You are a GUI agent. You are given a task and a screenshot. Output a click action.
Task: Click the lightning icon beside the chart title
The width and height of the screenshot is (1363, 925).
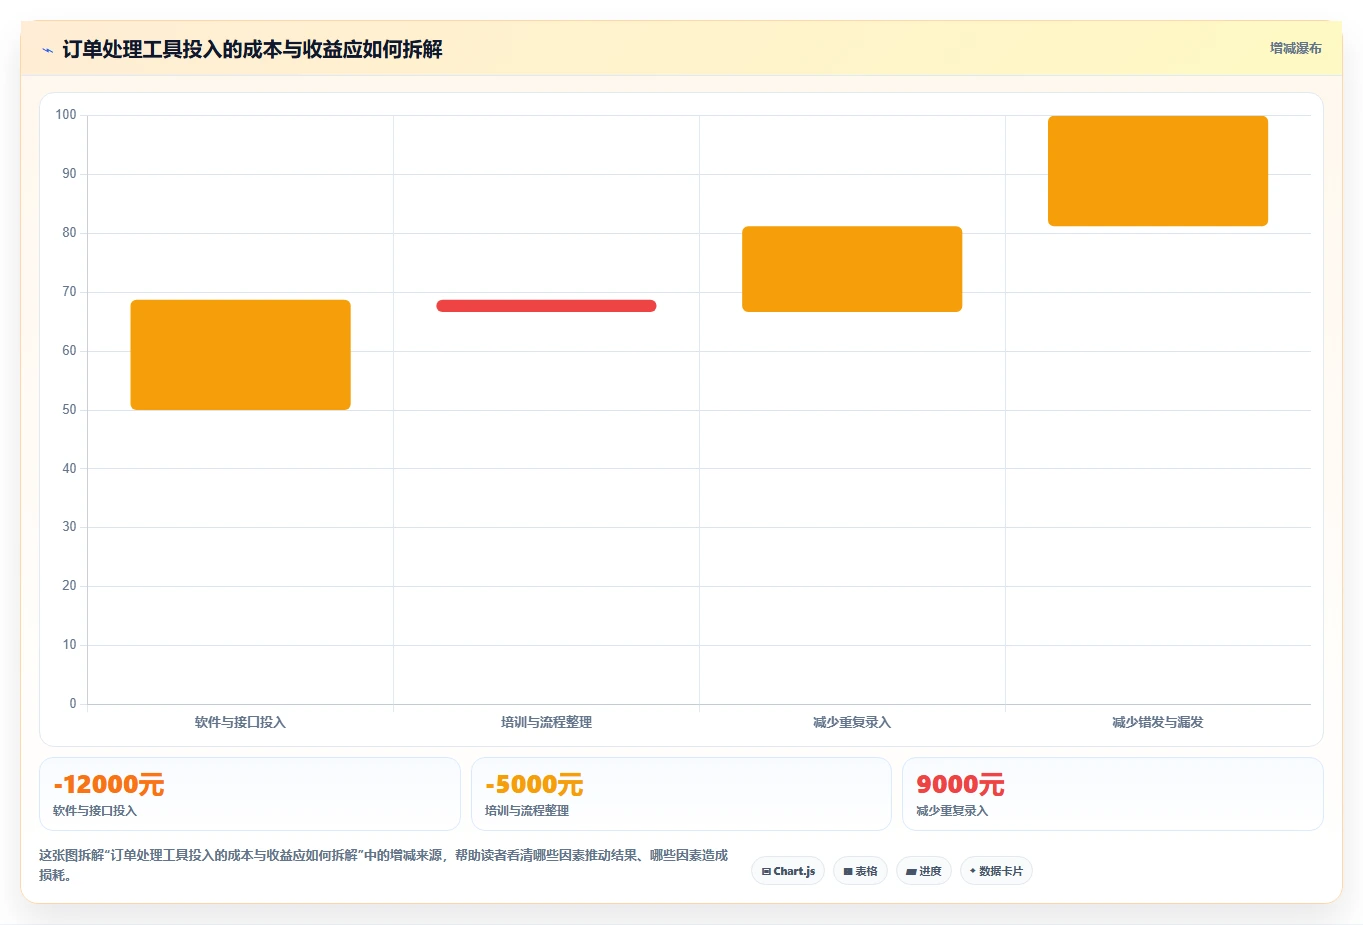coord(47,50)
